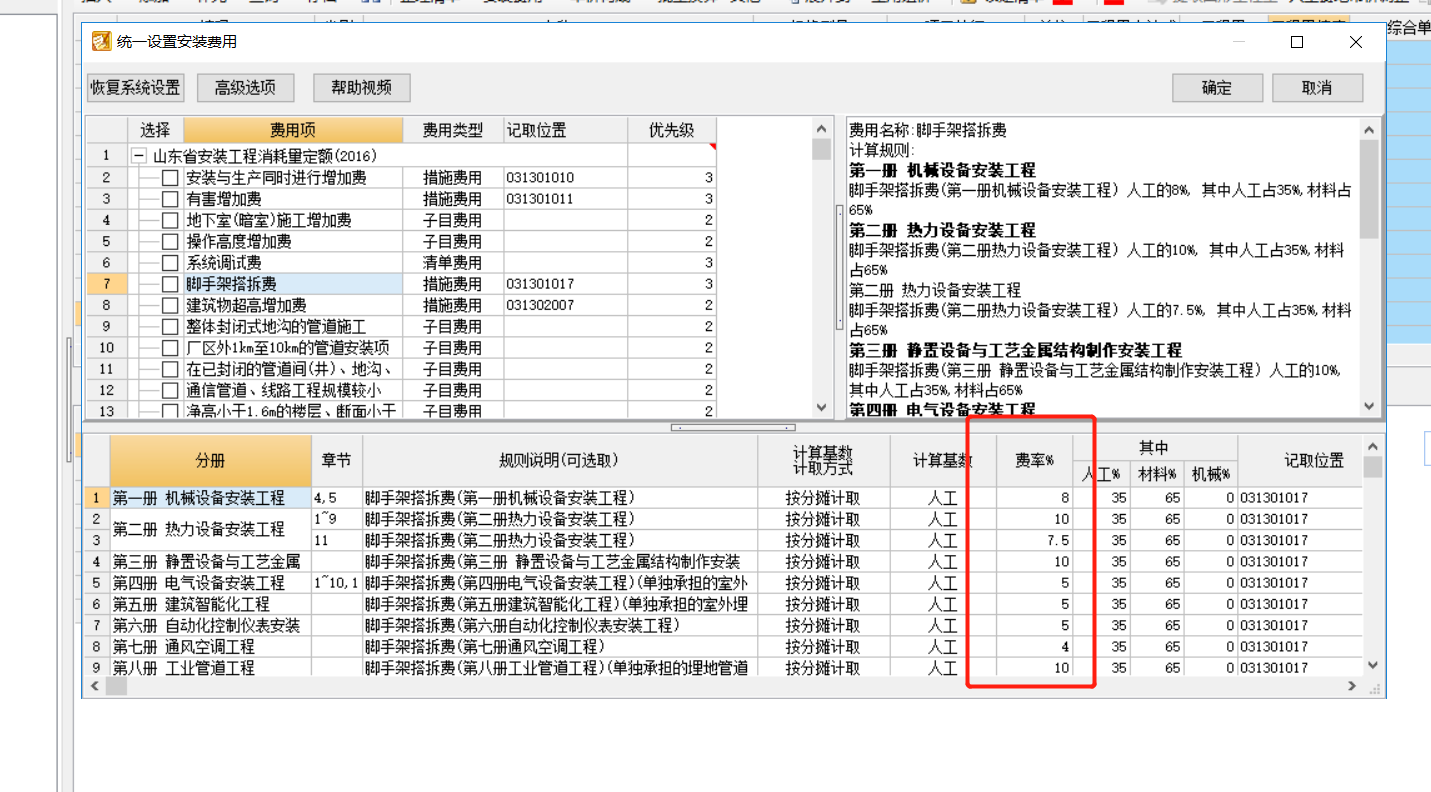Click down arrow of rules description scrollbar
Viewport: 1431px width, 792px height.
[x=1369, y=406]
